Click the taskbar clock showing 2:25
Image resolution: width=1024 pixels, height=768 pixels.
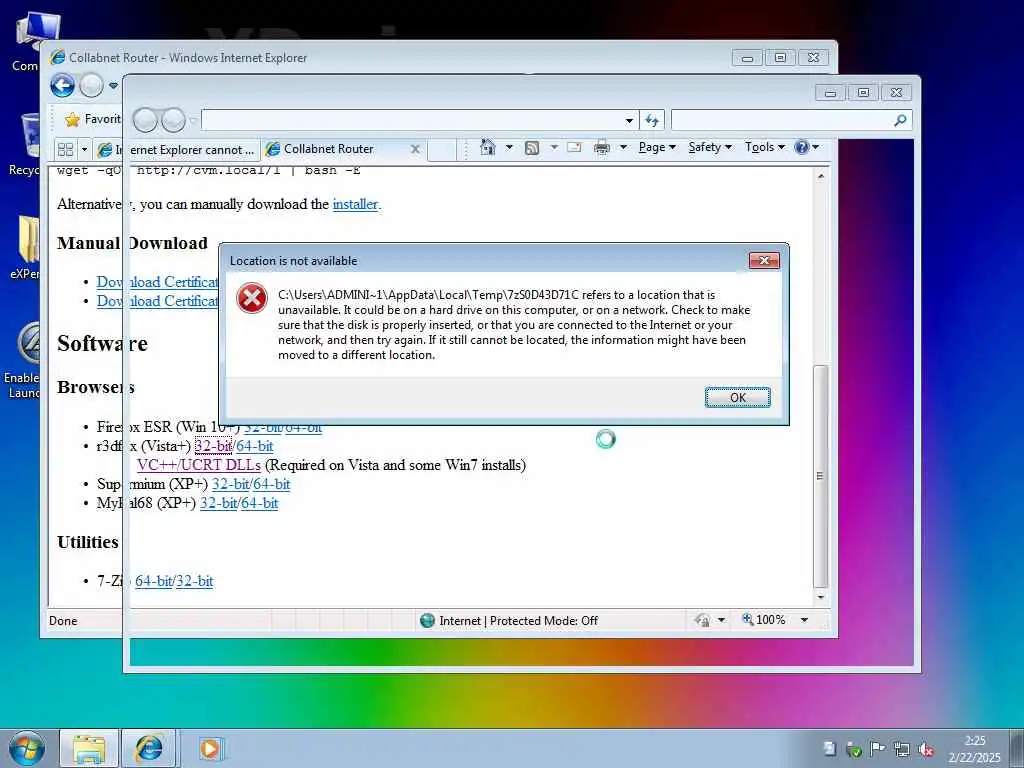coord(974,749)
